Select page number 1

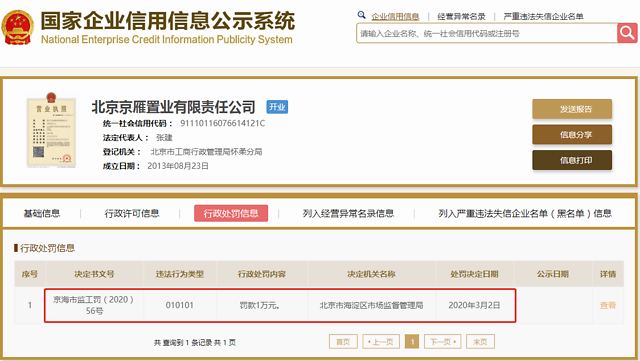point(412,342)
